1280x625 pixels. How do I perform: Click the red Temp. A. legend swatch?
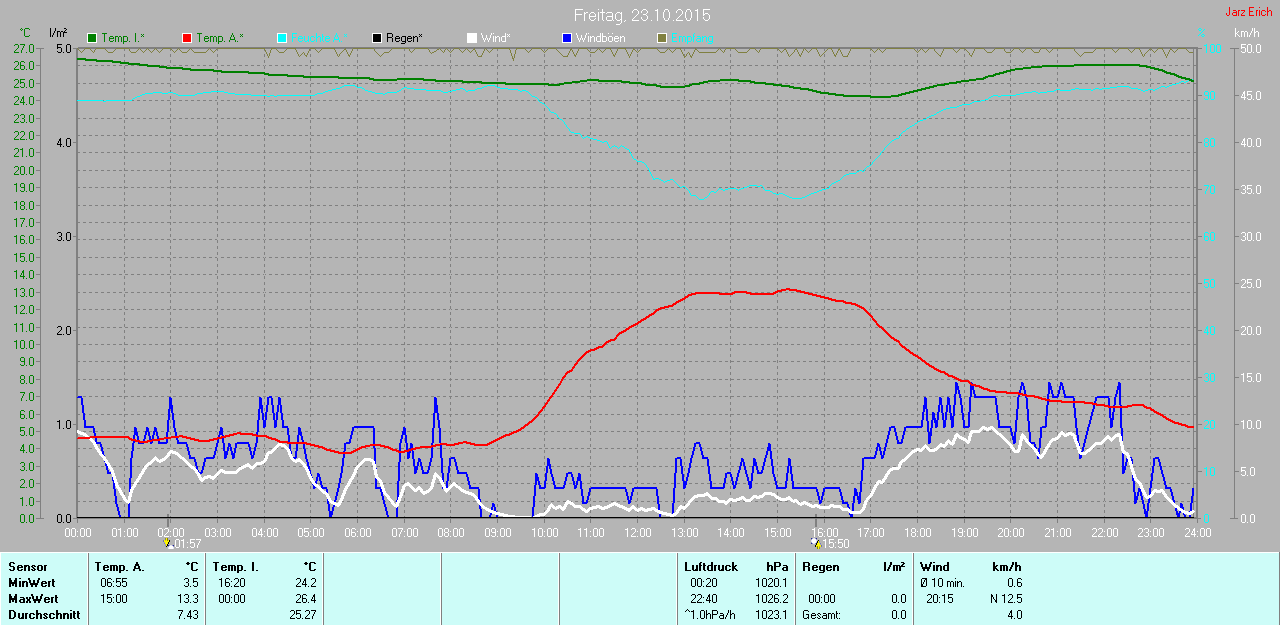[187, 38]
